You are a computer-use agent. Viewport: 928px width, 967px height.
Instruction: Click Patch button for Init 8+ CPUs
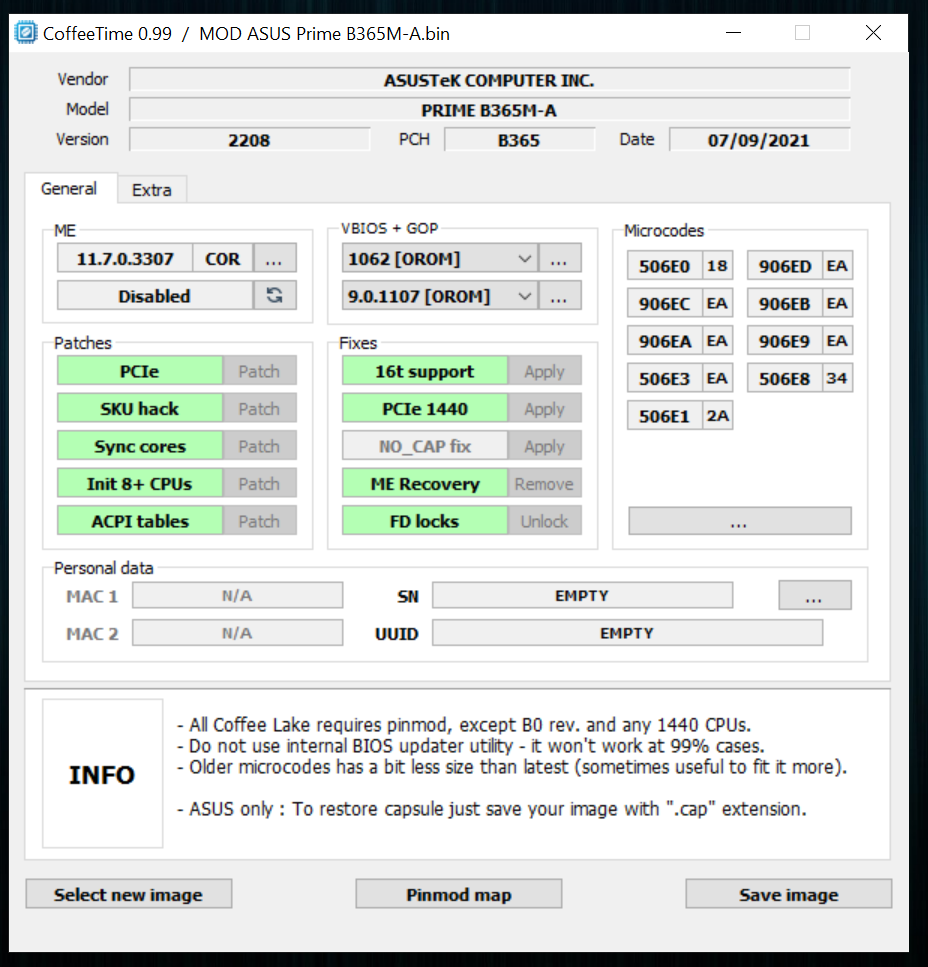[259, 484]
